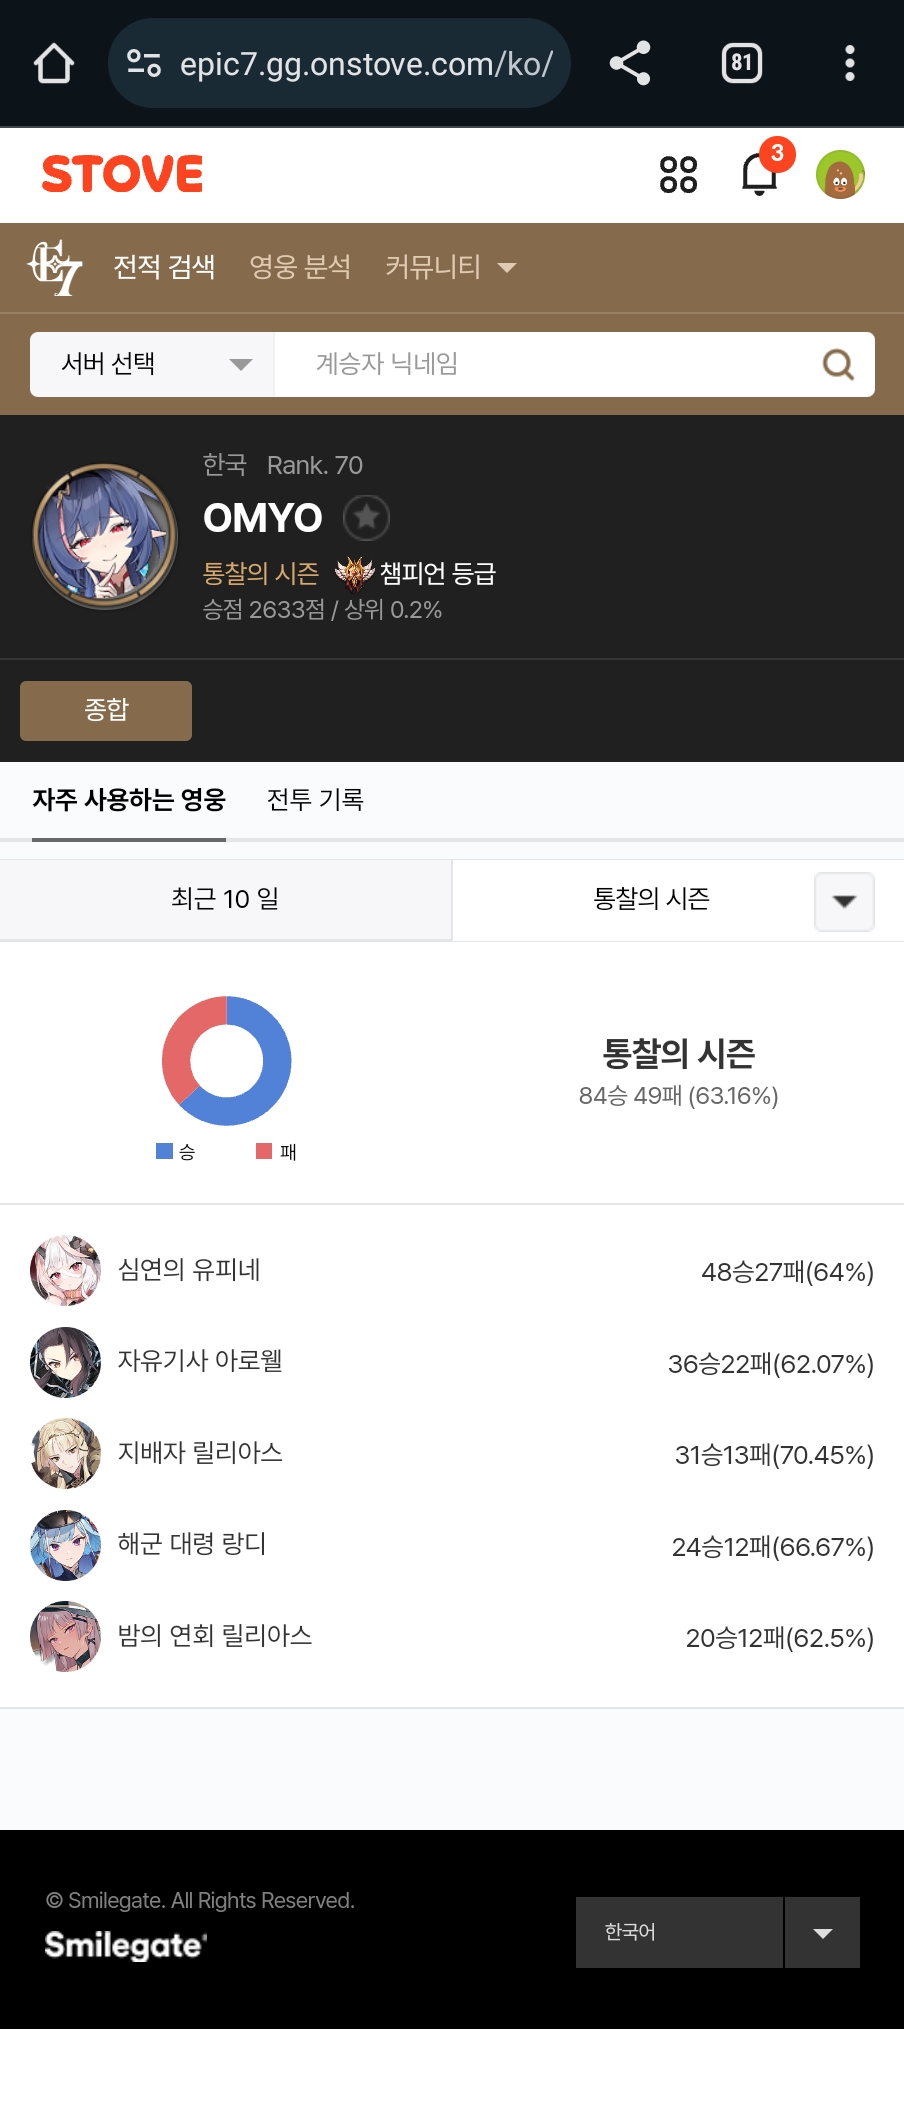Viewport: 904px width, 2123px height.
Task: Toggle the favorite star next to OMYO
Action: tap(367, 518)
